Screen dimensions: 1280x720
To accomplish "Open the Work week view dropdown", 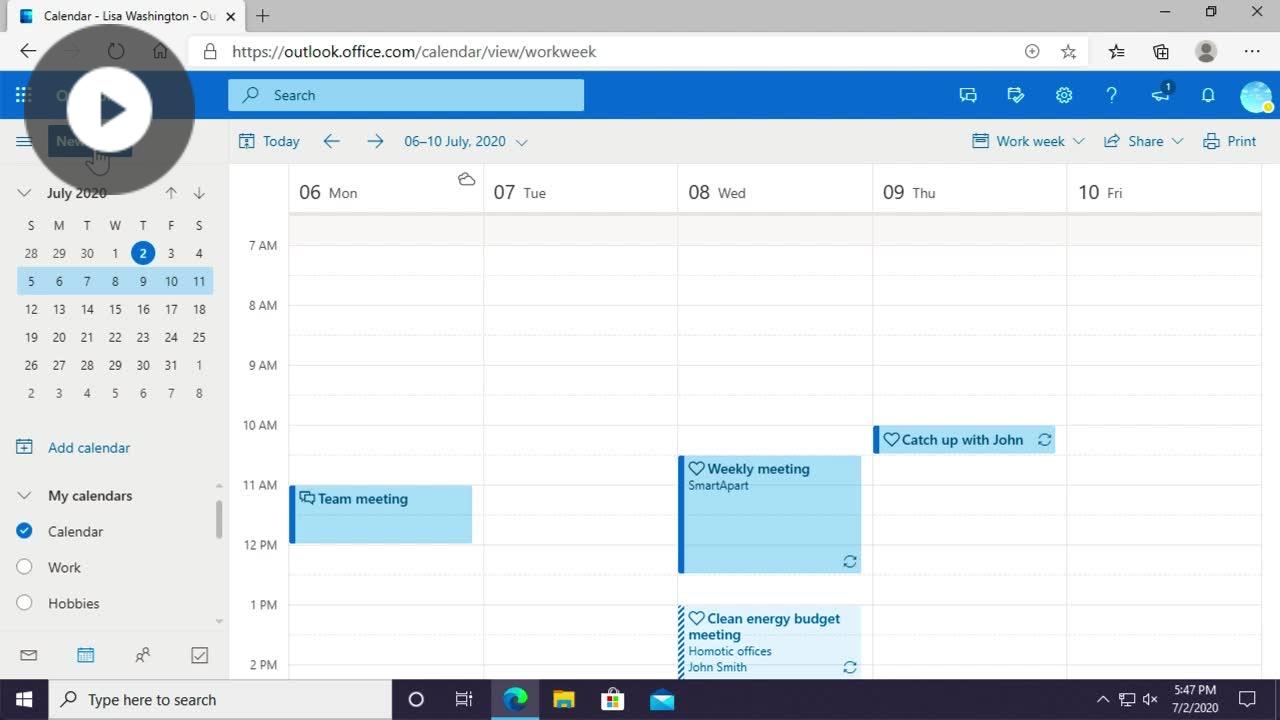I will click(1028, 141).
